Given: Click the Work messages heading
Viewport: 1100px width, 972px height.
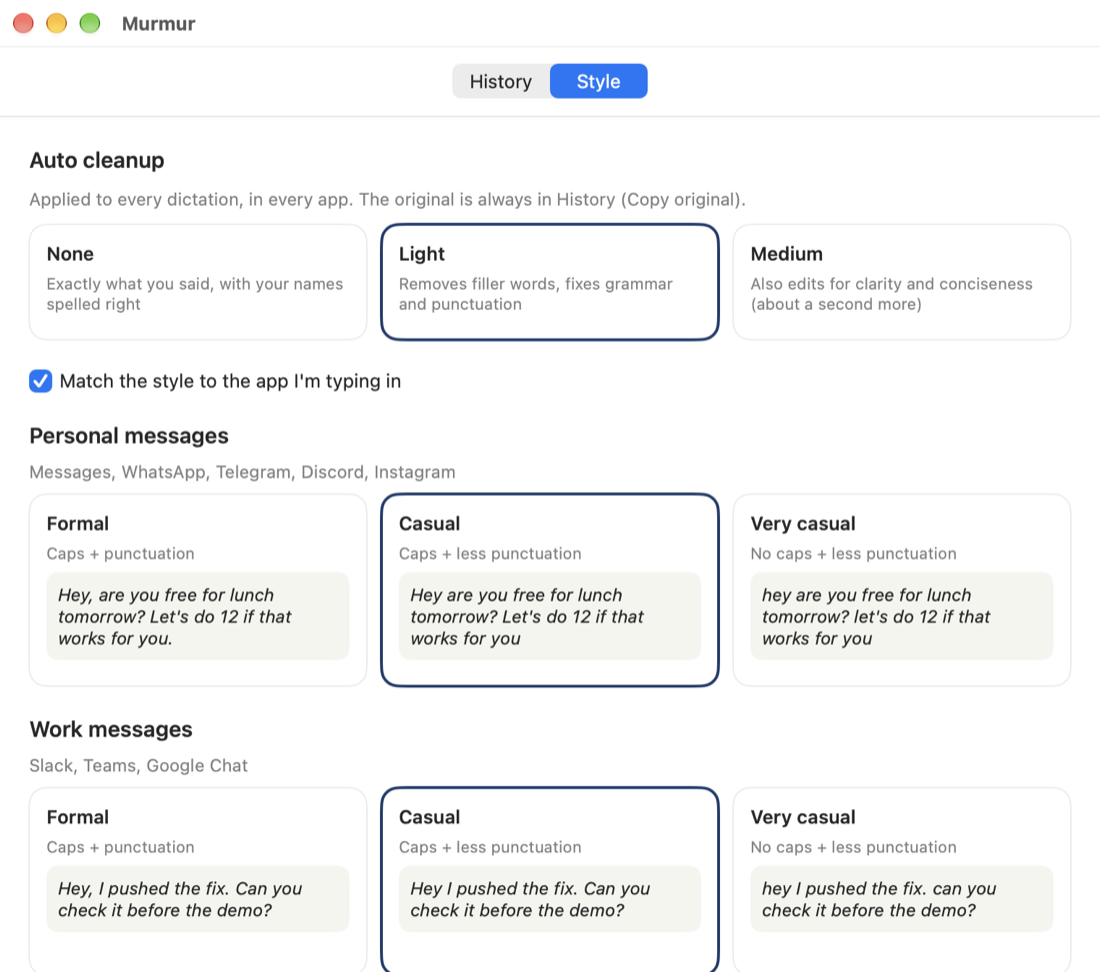Looking at the screenshot, I should pos(111,729).
